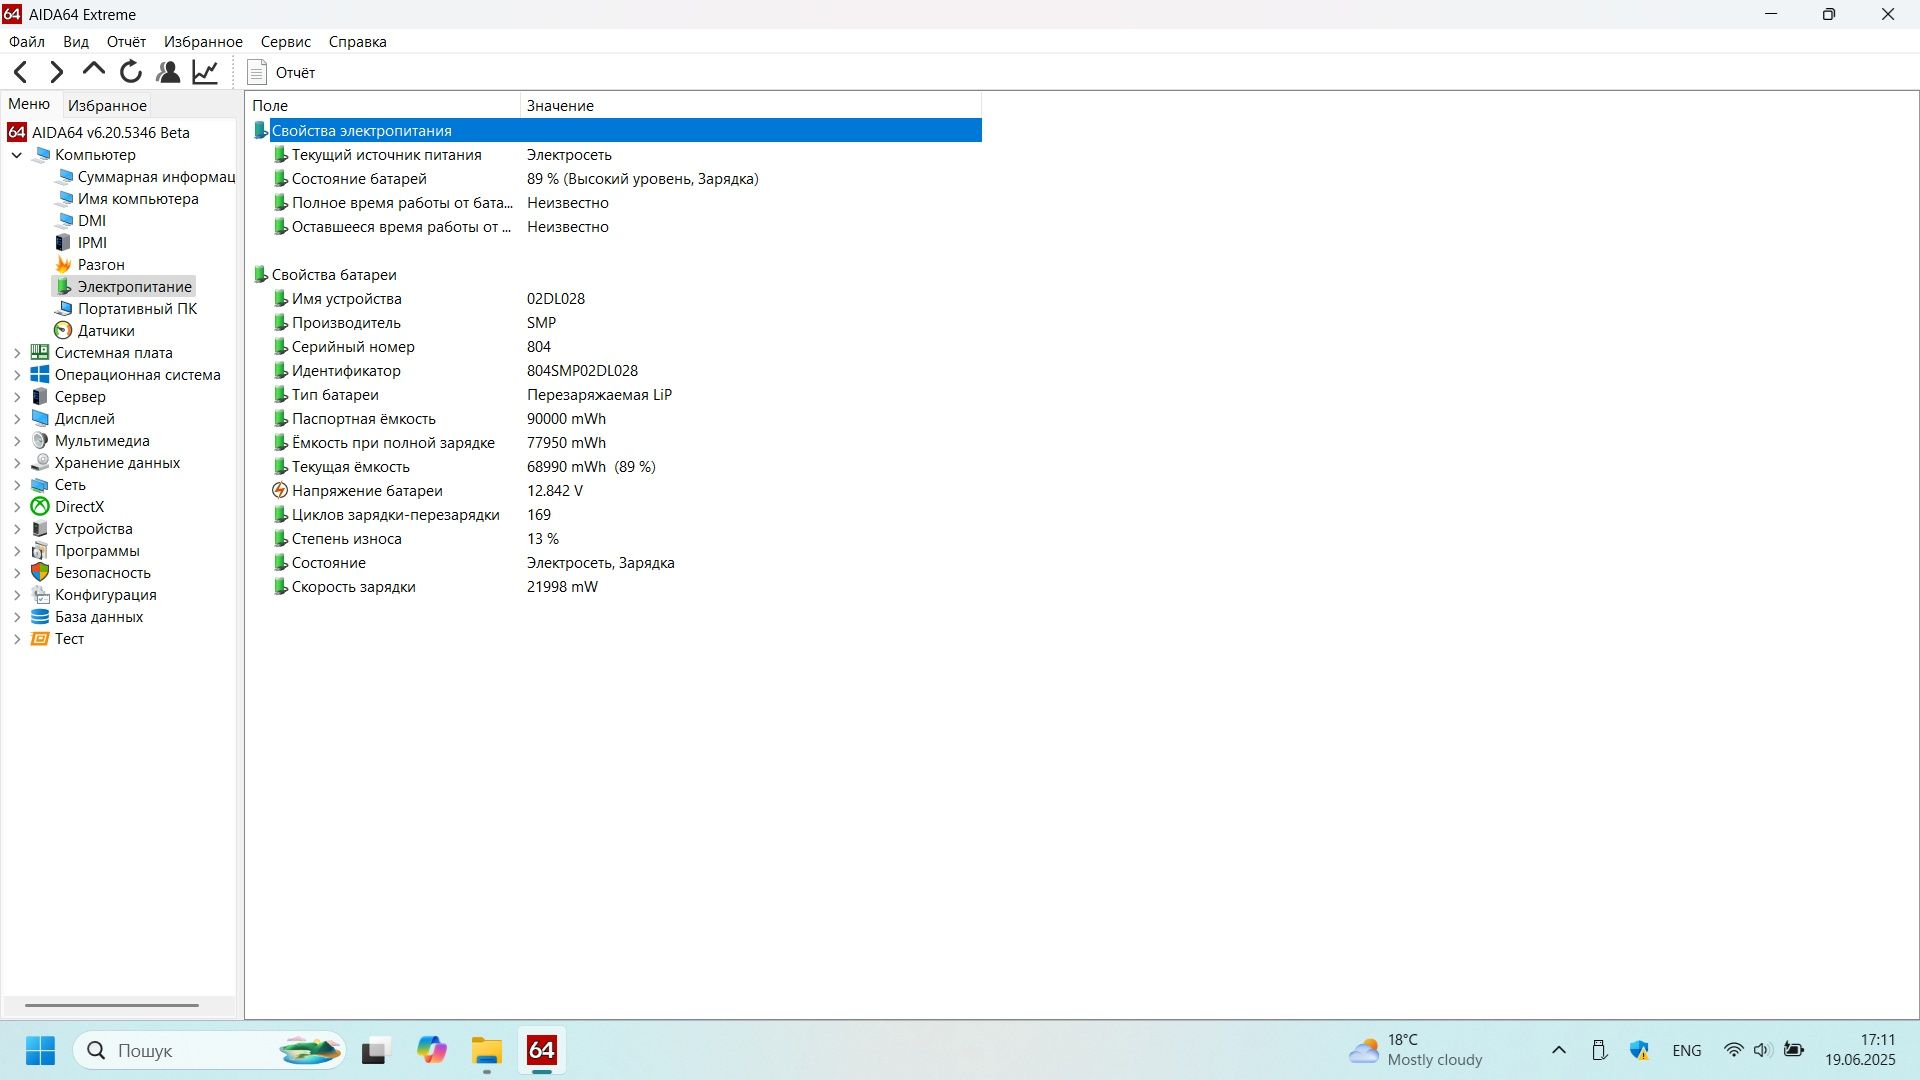Show hidden tray icons chevron
Viewport: 1920px width, 1080px height.
pos(1559,1050)
